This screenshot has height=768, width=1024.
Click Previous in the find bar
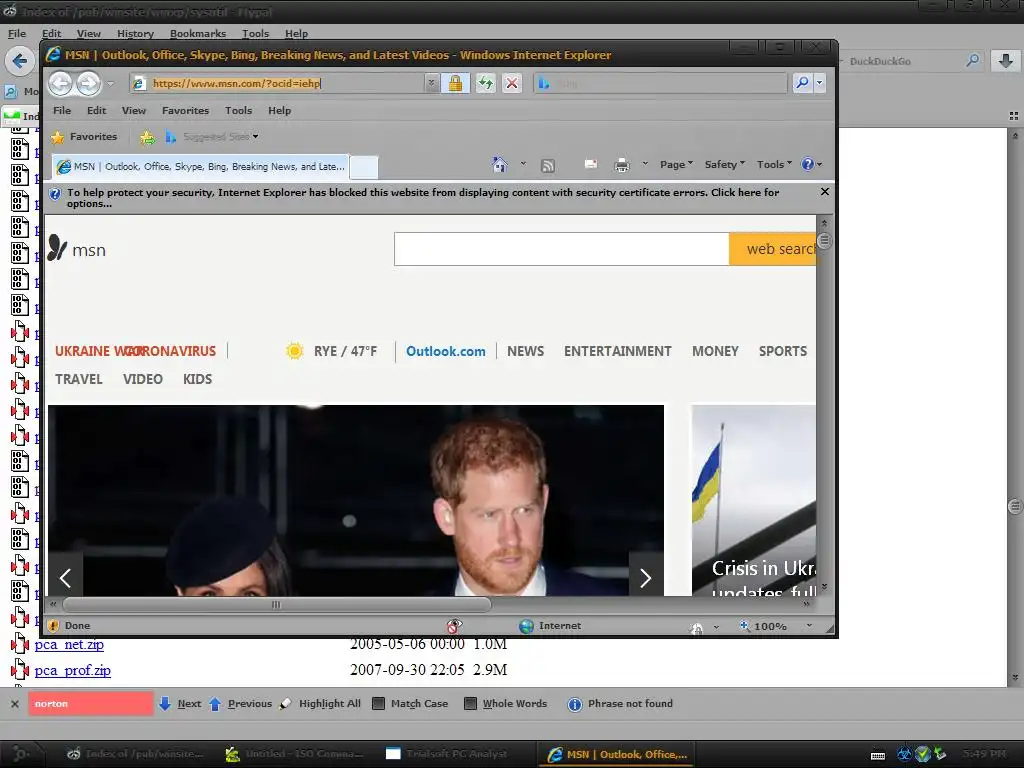coord(240,704)
